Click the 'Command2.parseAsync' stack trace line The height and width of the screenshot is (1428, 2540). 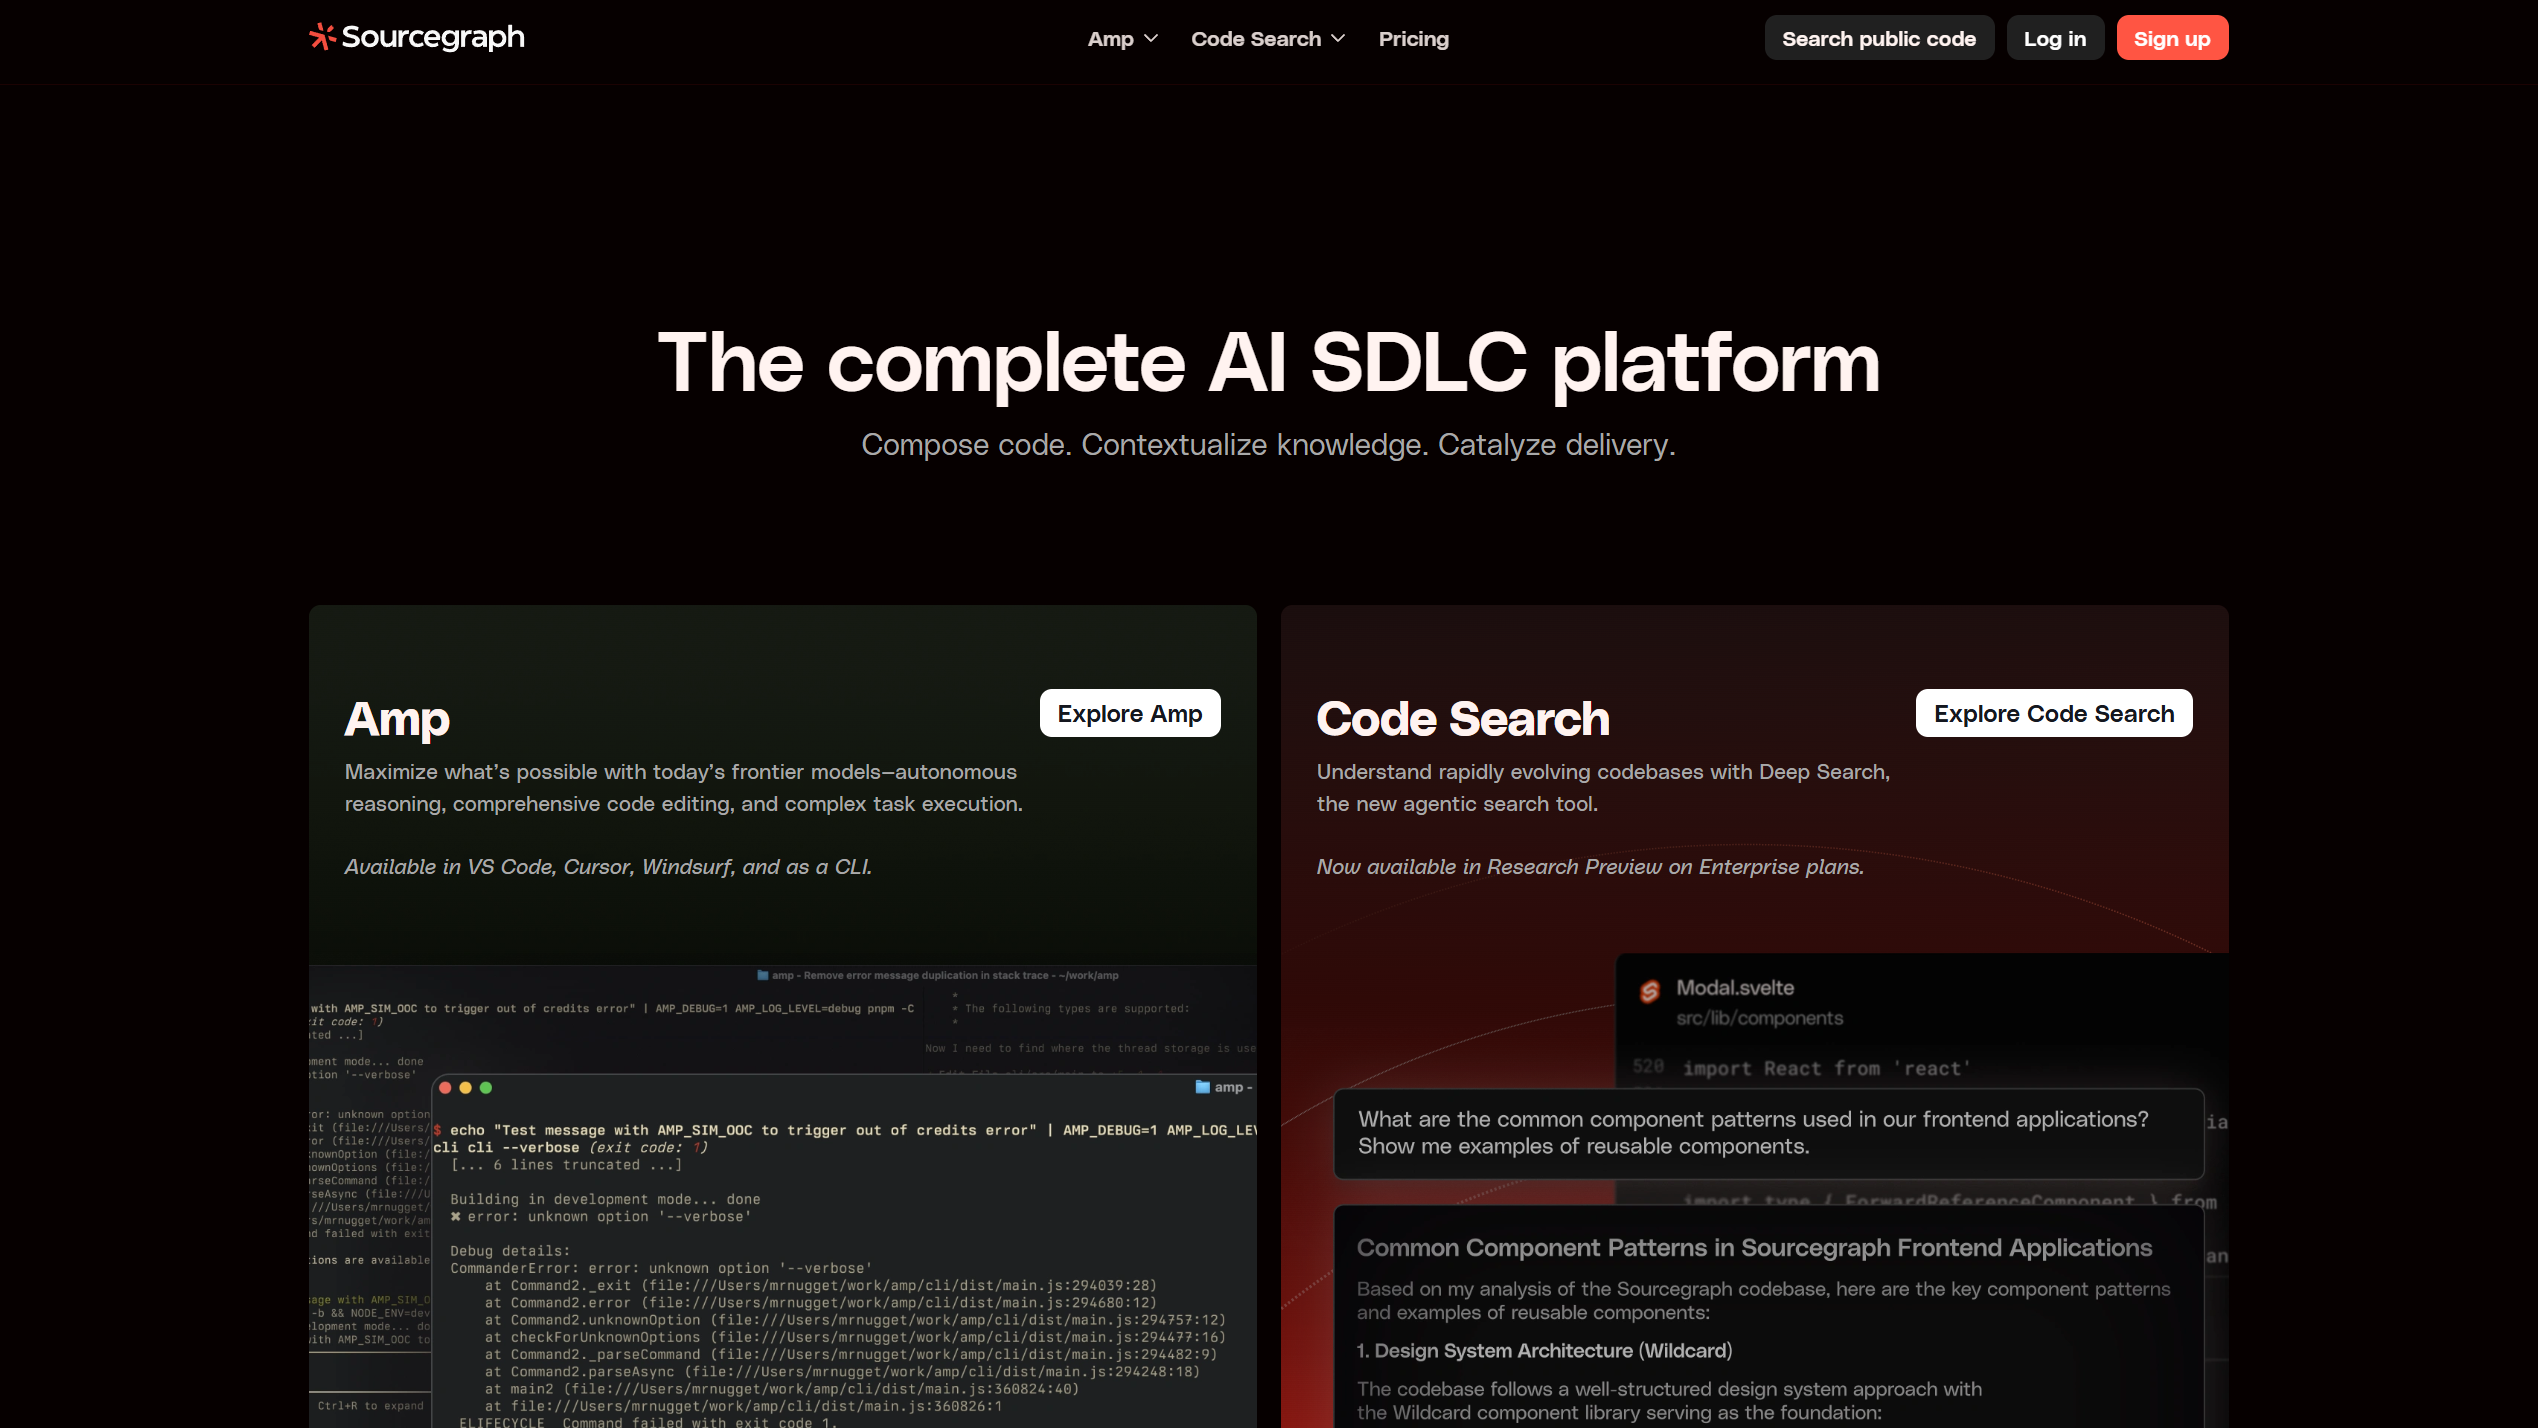(842, 1372)
